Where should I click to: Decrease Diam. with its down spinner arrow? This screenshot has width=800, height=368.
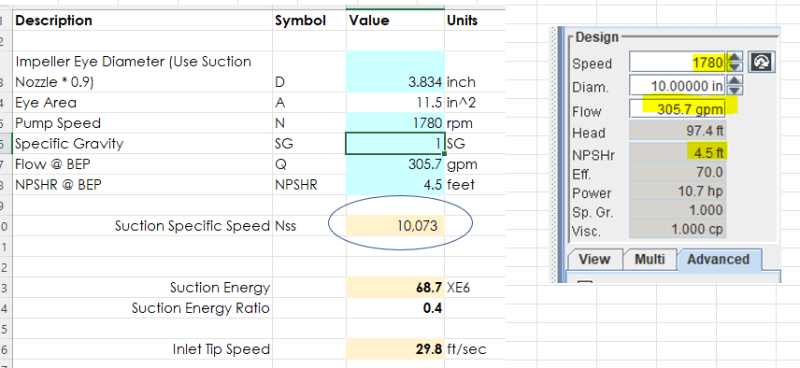pos(735,90)
